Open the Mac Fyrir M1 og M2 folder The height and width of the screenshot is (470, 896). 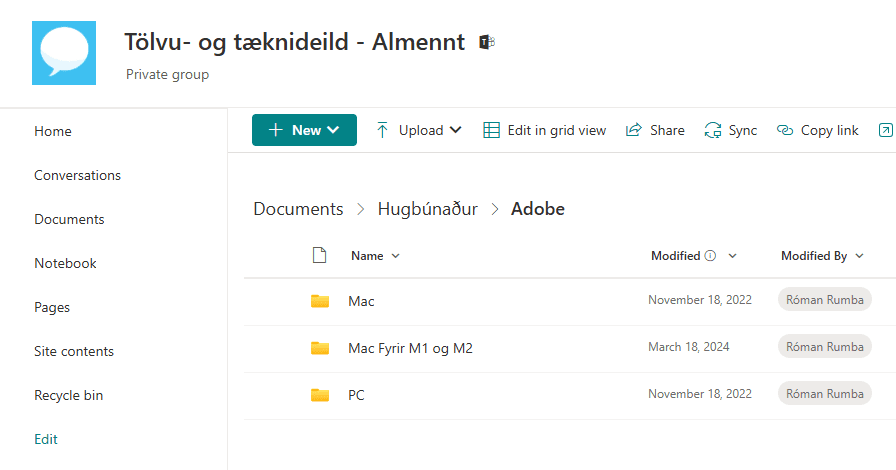[x=410, y=348]
